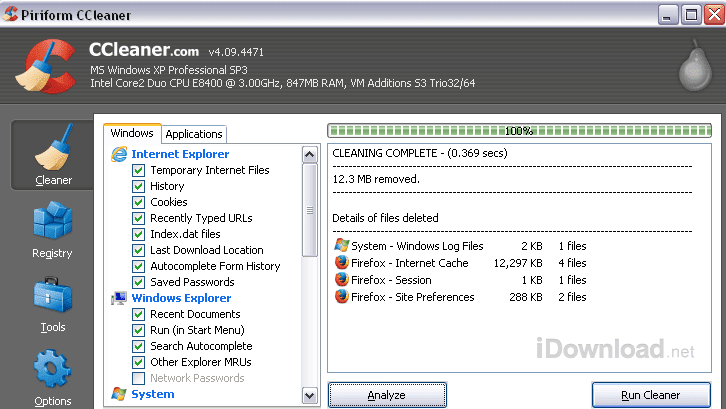
Task: Select the System group heading
Action: click(153, 394)
